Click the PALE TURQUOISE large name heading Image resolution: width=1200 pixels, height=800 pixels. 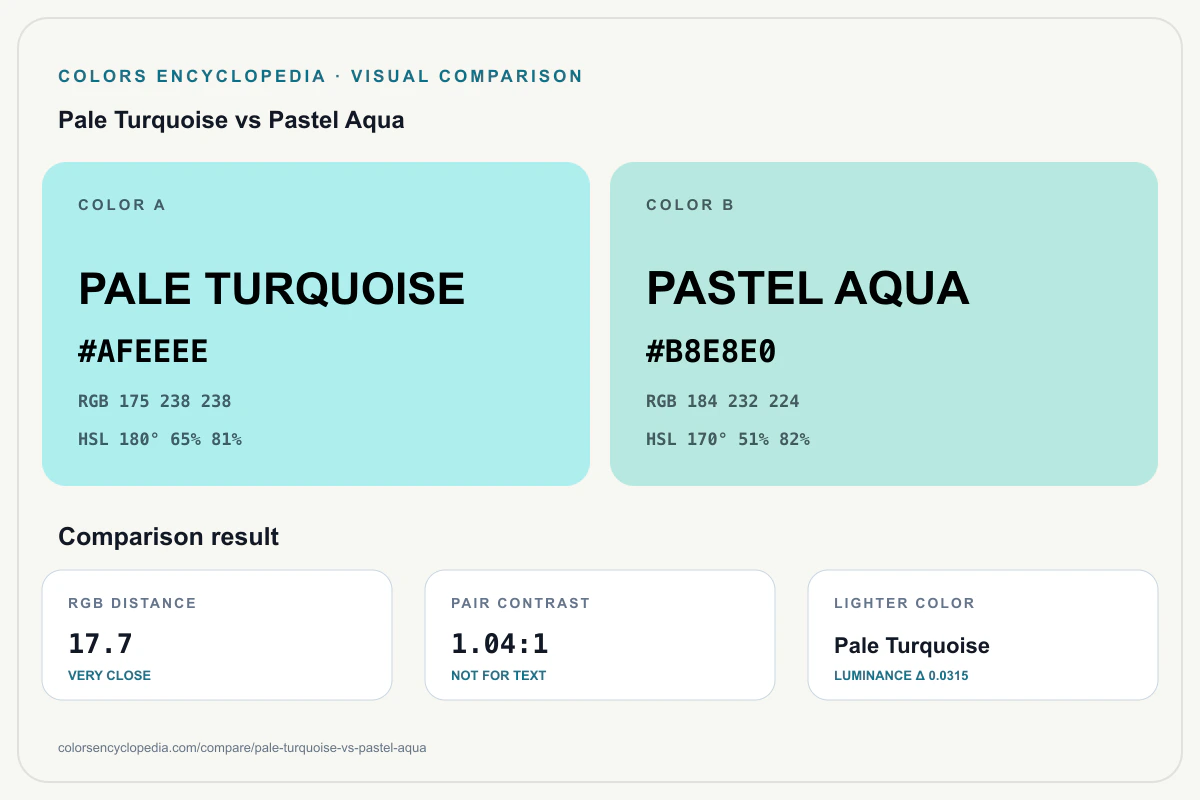click(x=272, y=288)
